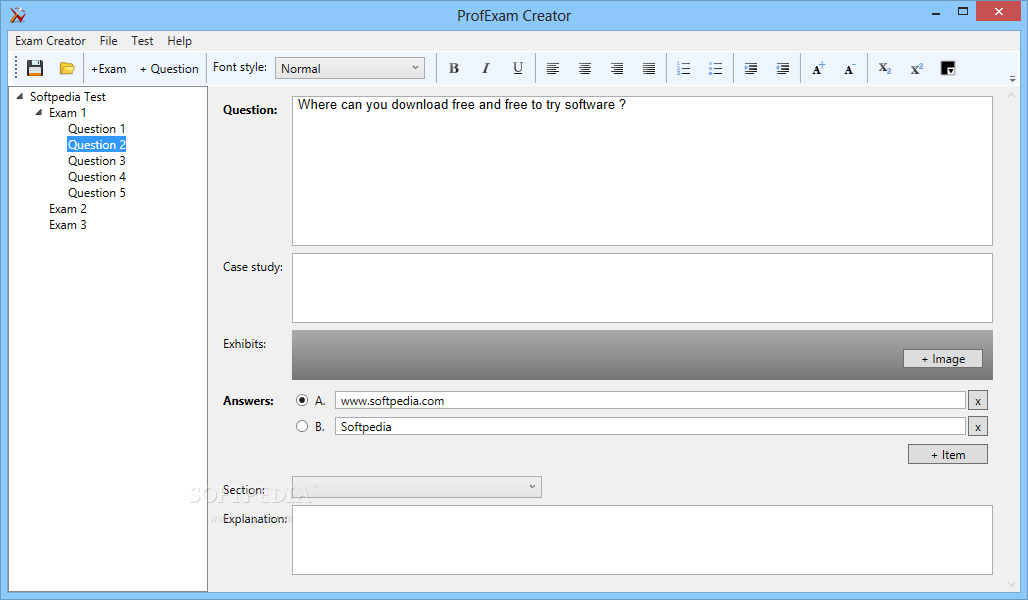Open the Help menu
This screenshot has width=1028, height=600.
[180, 41]
